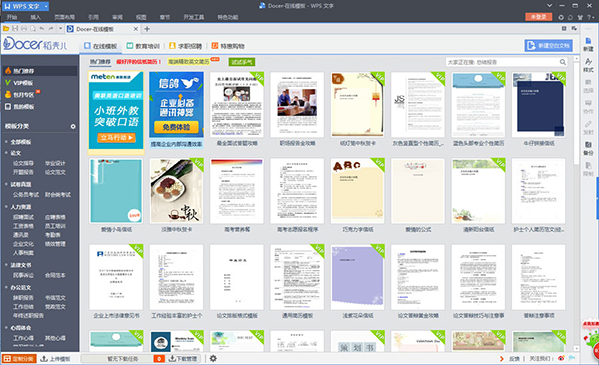Open the 视图 ribbon tab
This screenshot has width=599, height=365.
click(141, 17)
